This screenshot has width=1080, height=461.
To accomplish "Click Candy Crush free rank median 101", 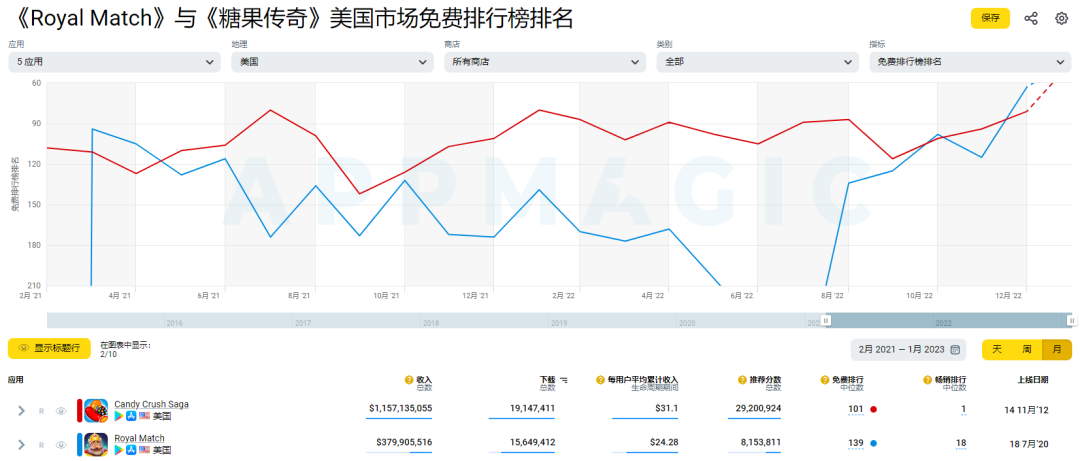I will [x=855, y=409].
